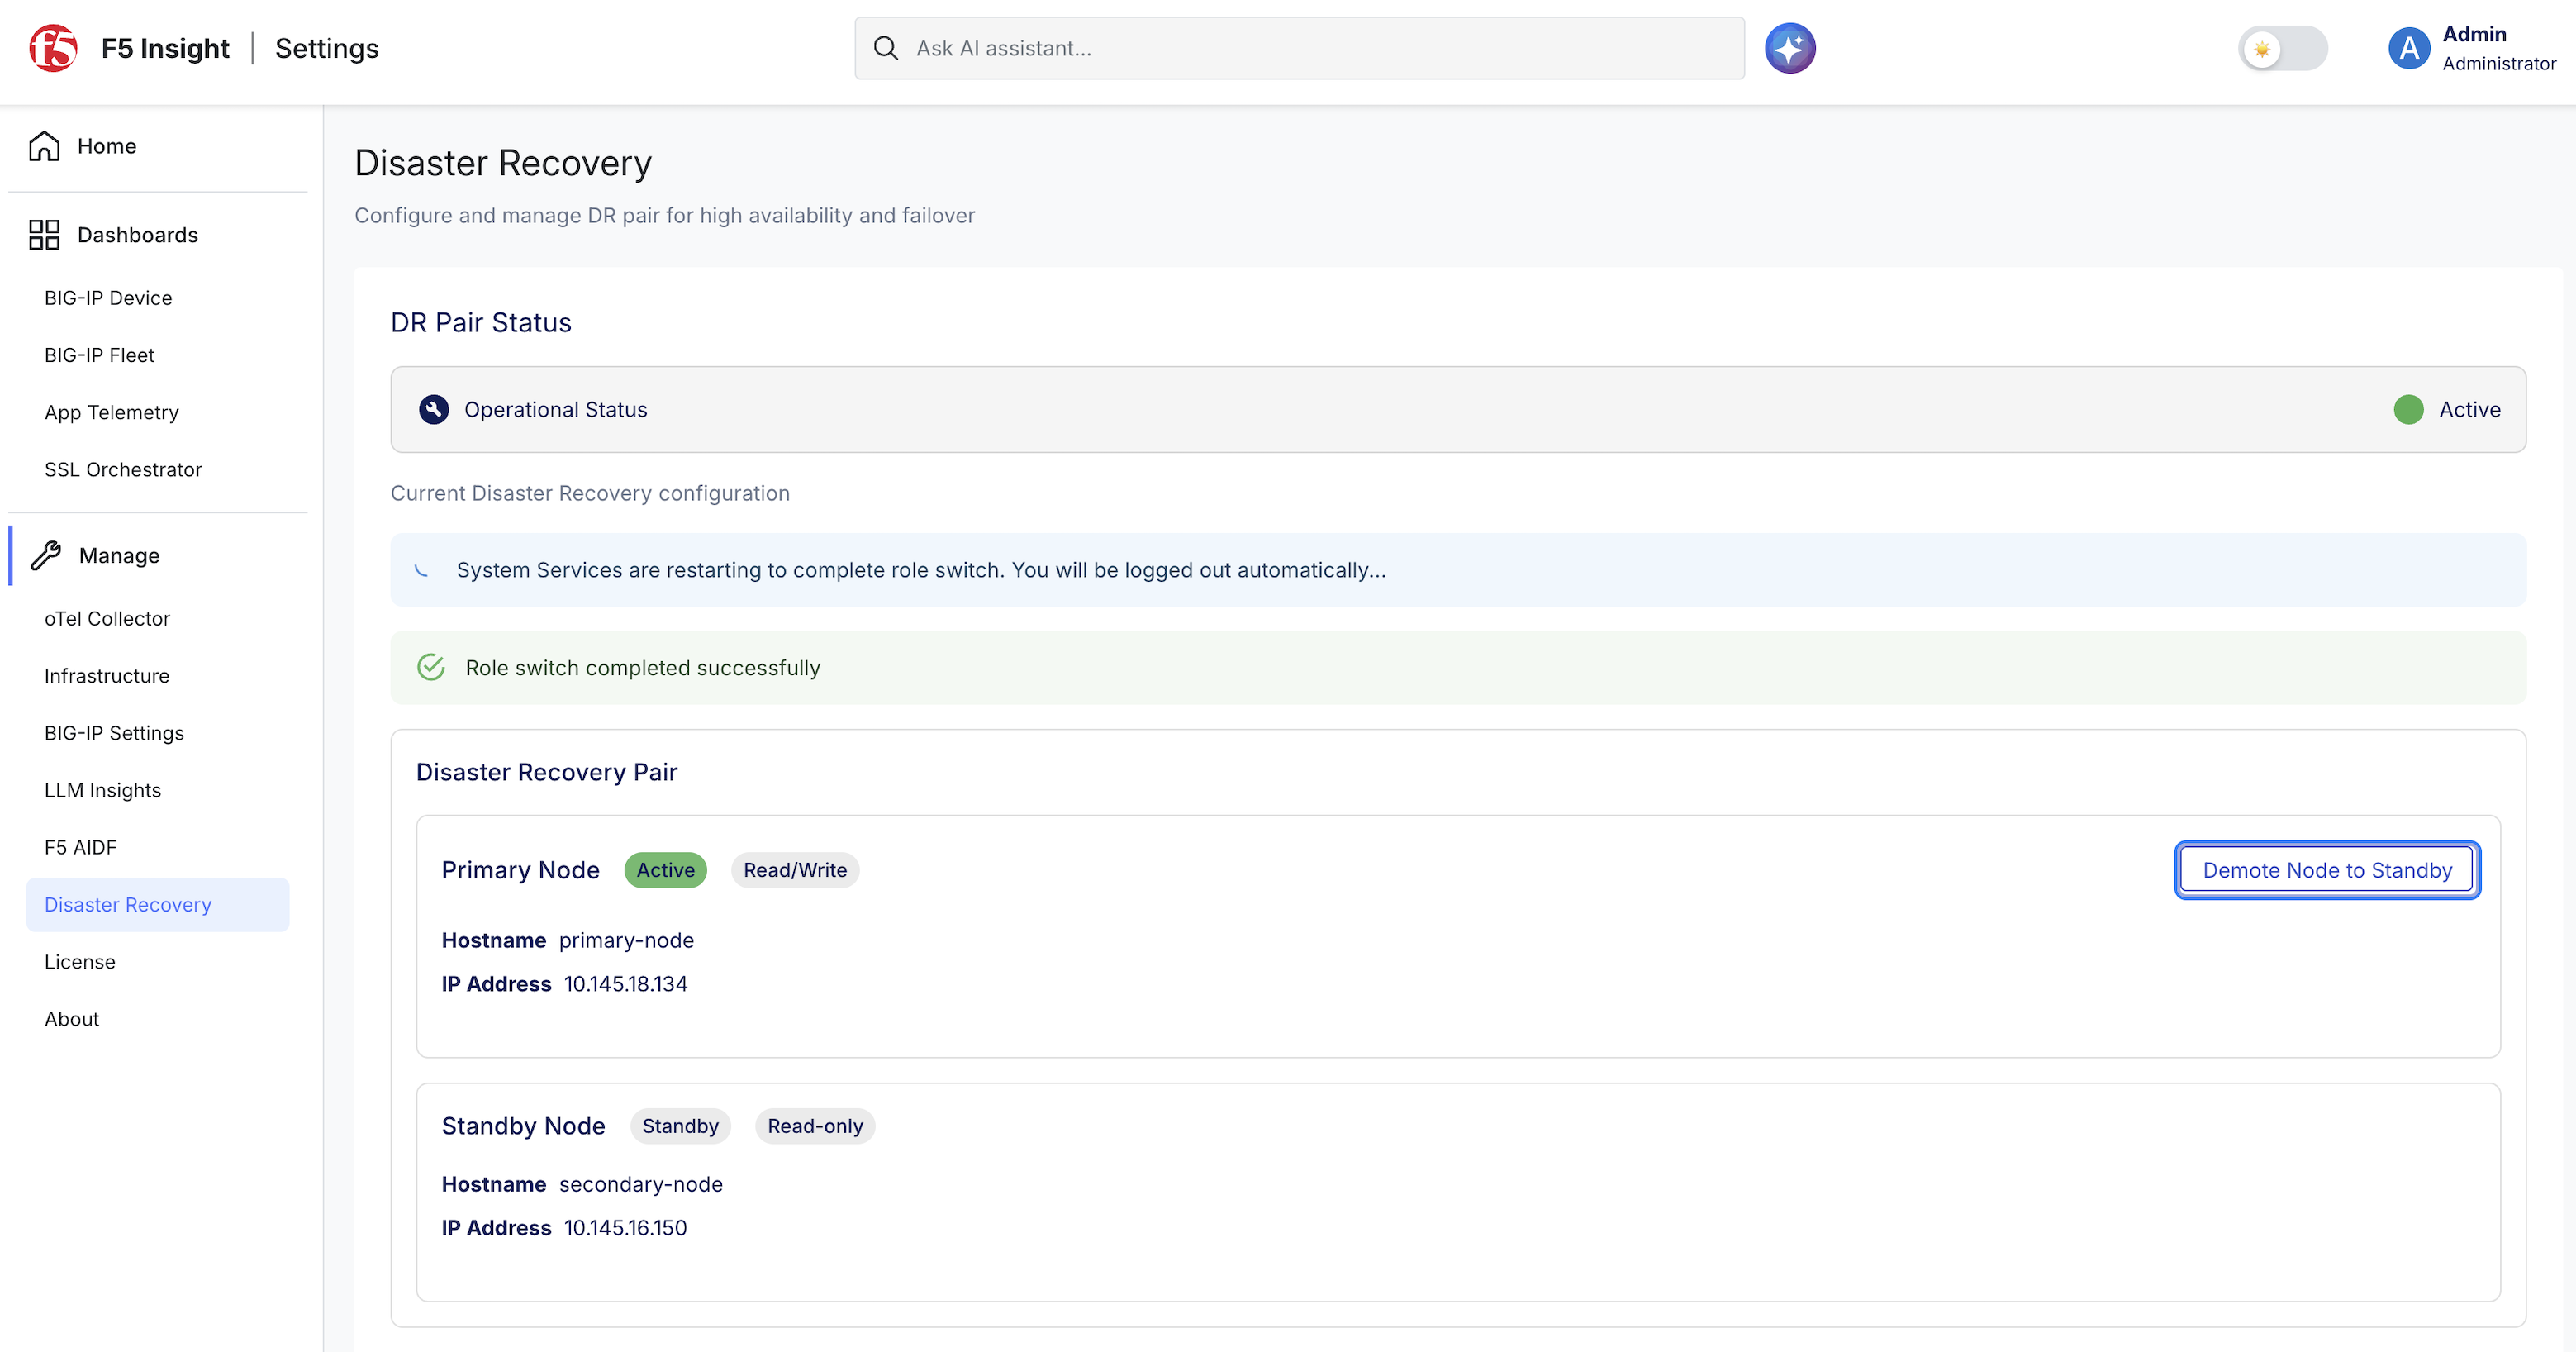Open the License page

point(79,961)
